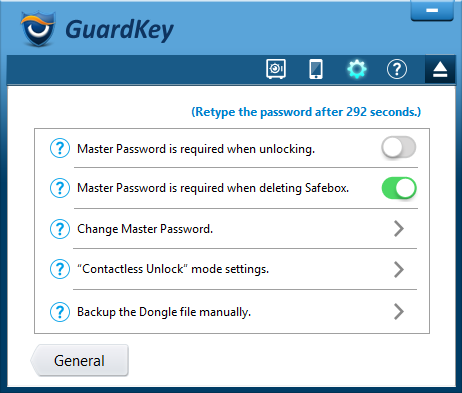
Task: Open the "Change Master Password." row text
Action: point(145,229)
